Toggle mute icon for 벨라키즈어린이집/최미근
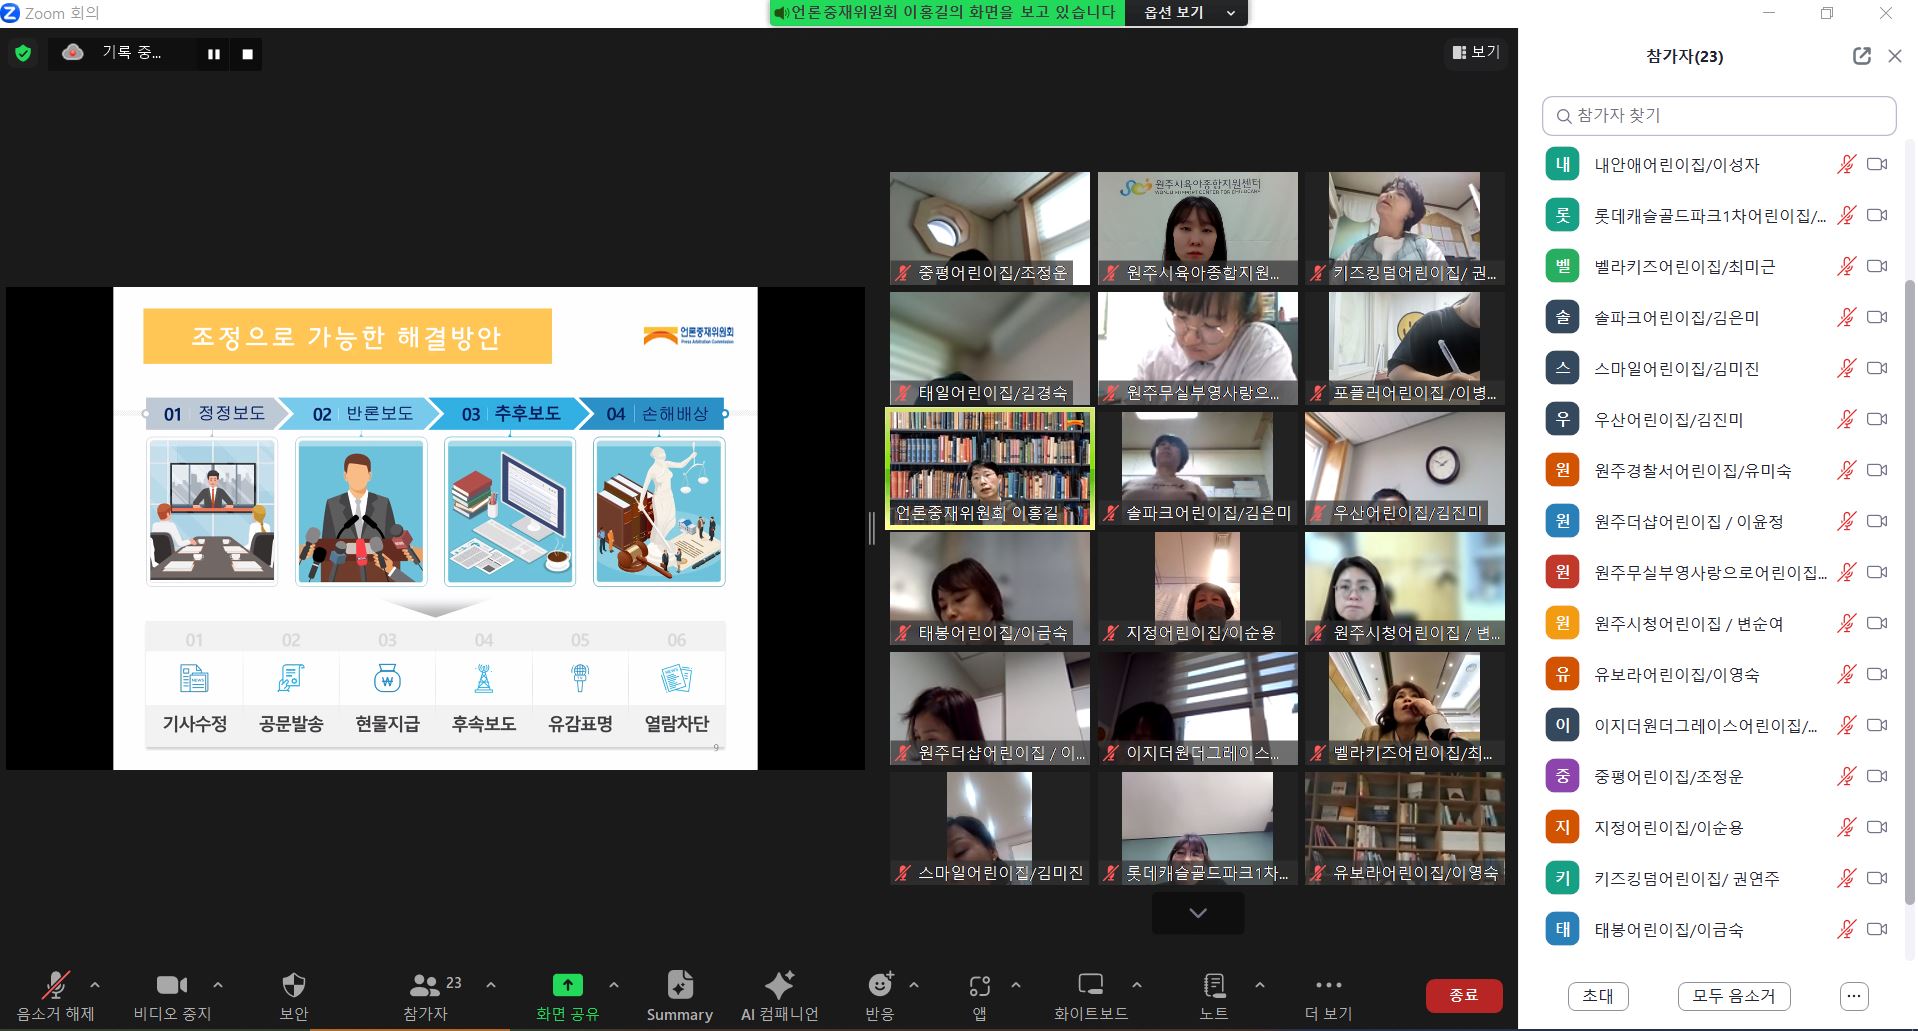 pos(1846,266)
